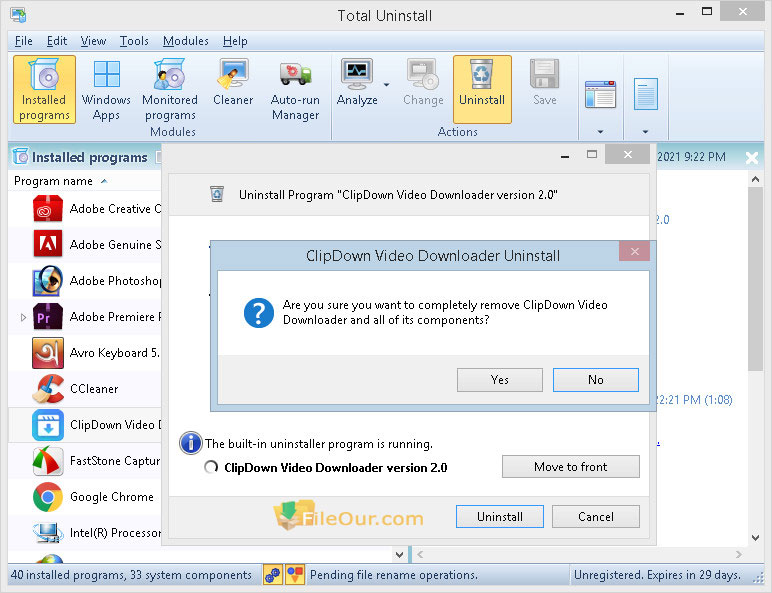Viewport: 772px width, 593px height.
Task: Click Uninstall button in dialog
Action: point(500,517)
